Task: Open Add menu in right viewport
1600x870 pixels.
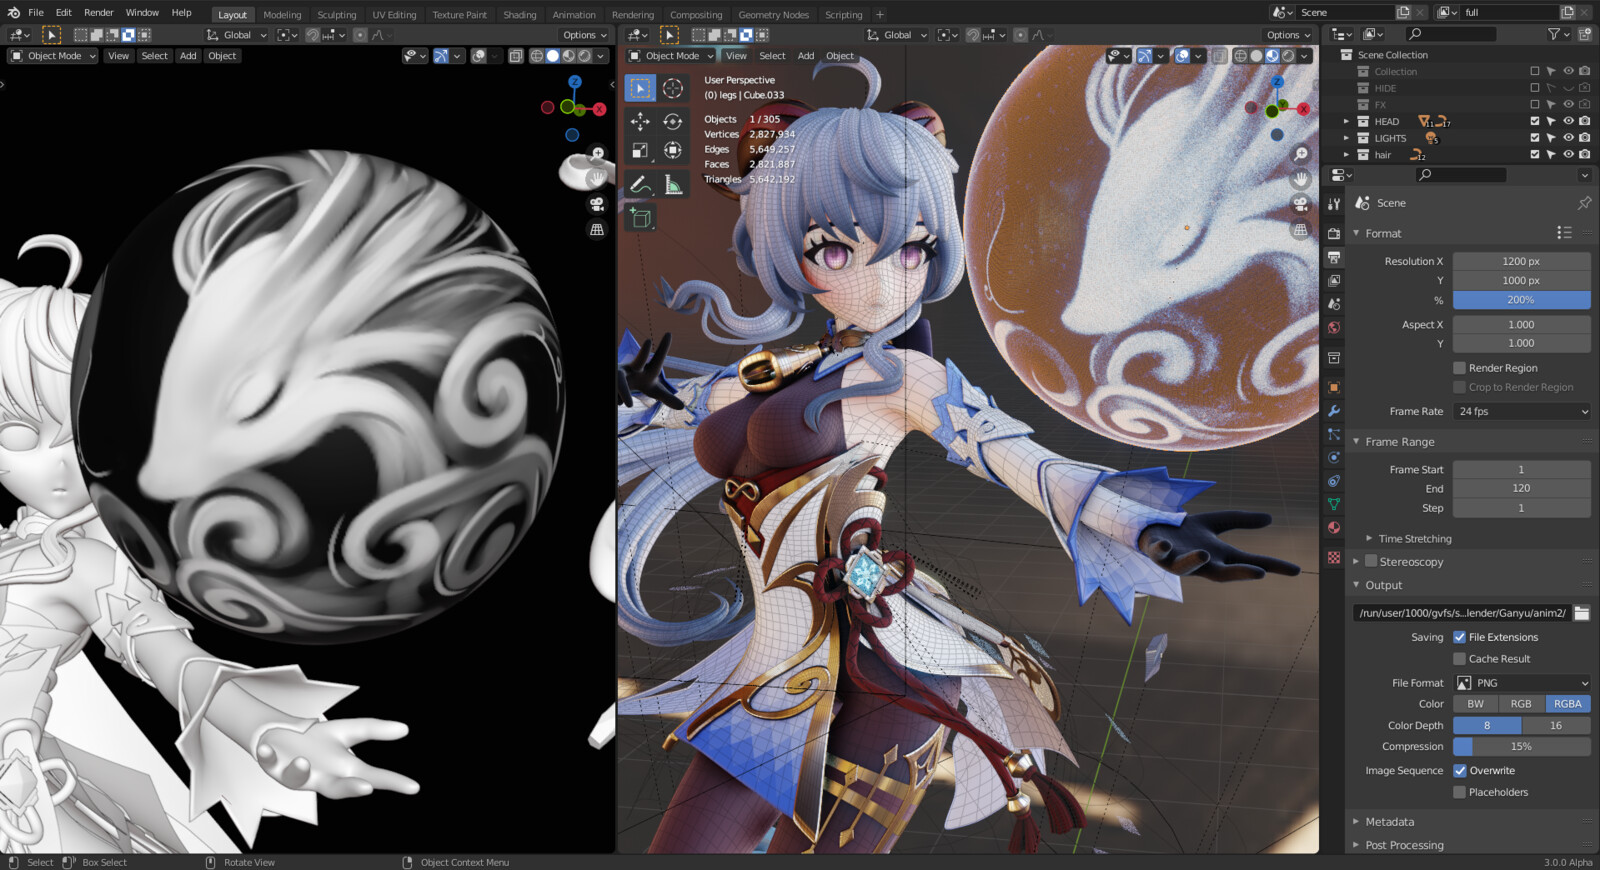Action: click(x=806, y=56)
